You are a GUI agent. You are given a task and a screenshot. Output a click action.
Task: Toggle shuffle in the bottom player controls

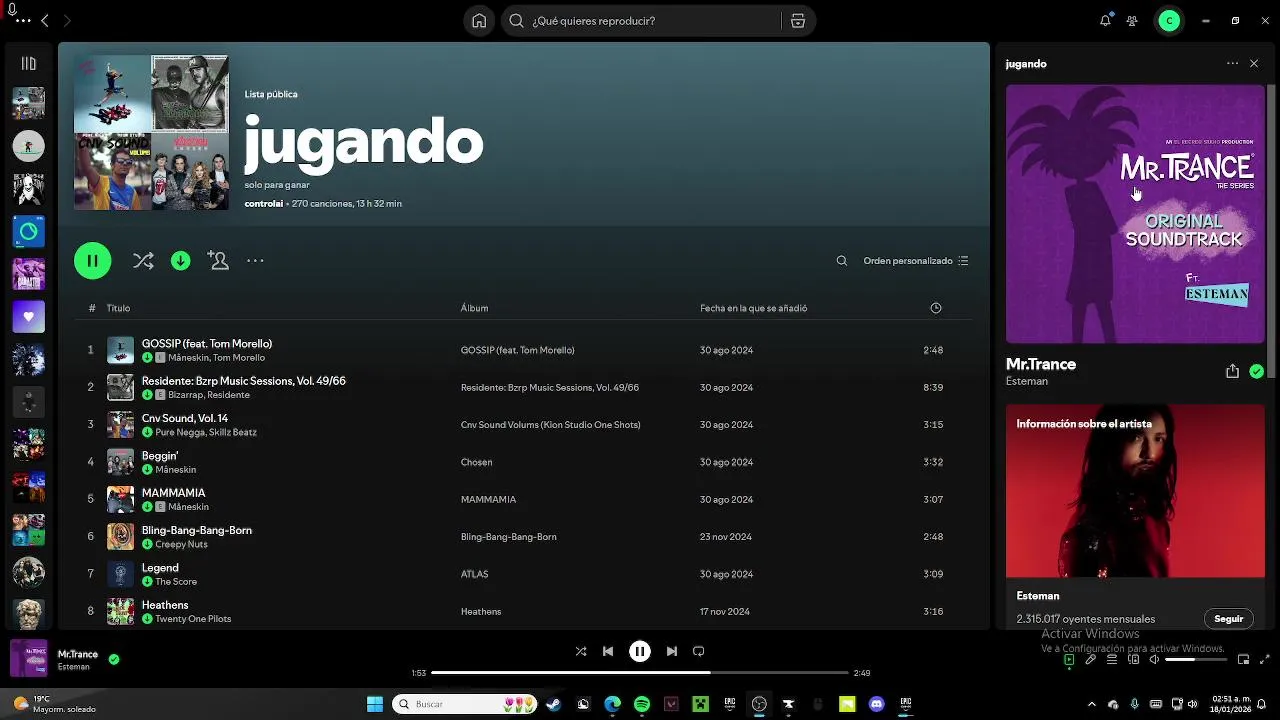coord(581,651)
